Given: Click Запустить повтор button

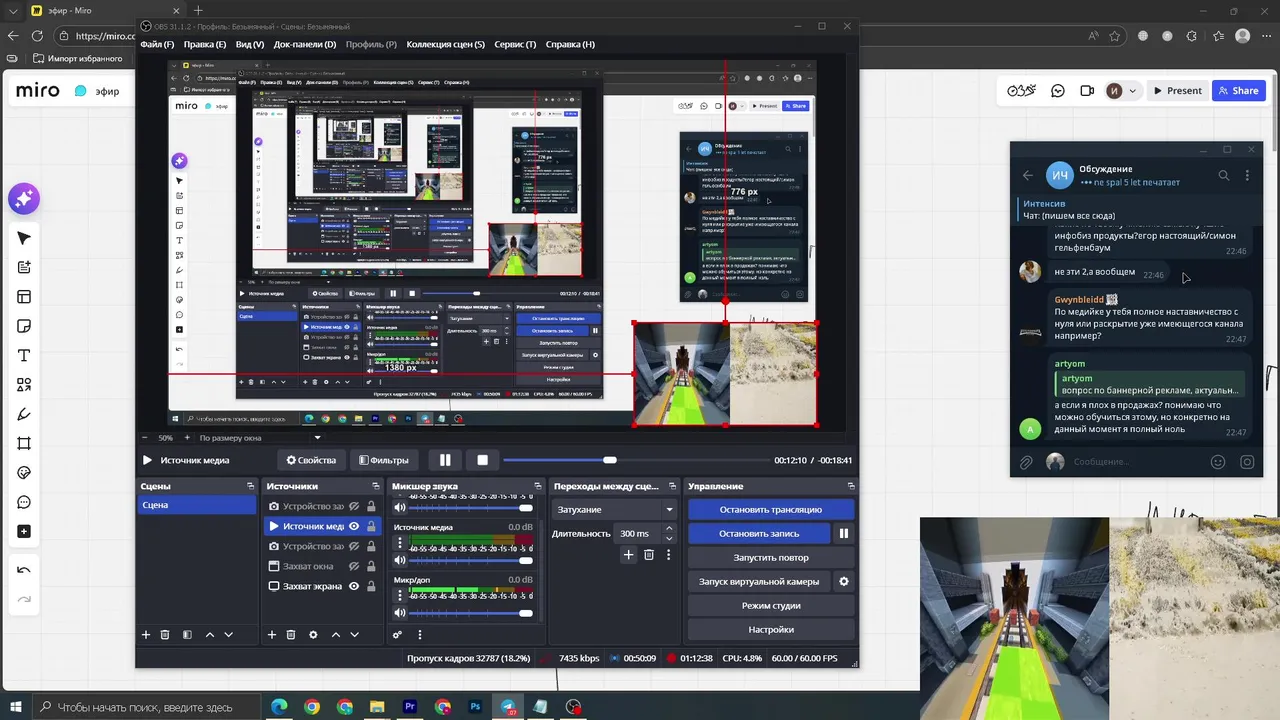Looking at the screenshot, I should click(771, 558).
